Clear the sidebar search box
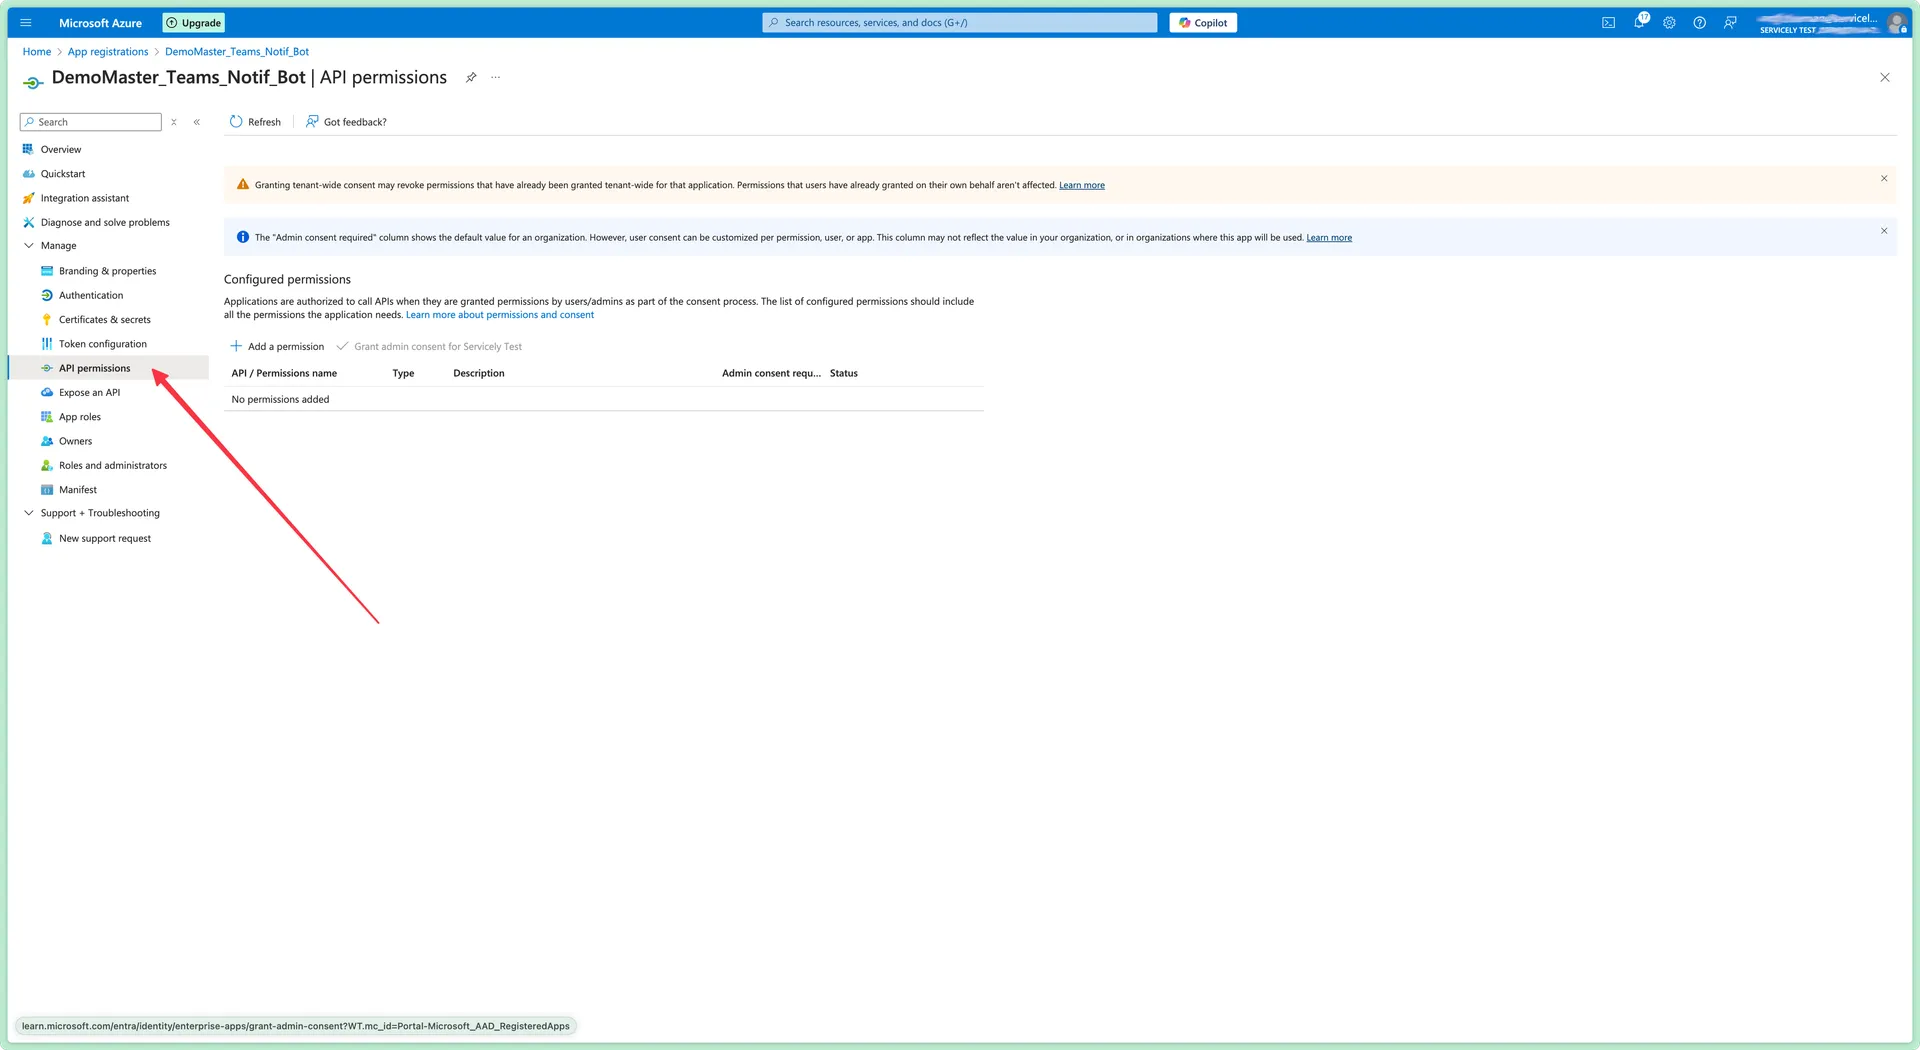The width and height of the screenshot is (1920, 1050). coord(174,122)
